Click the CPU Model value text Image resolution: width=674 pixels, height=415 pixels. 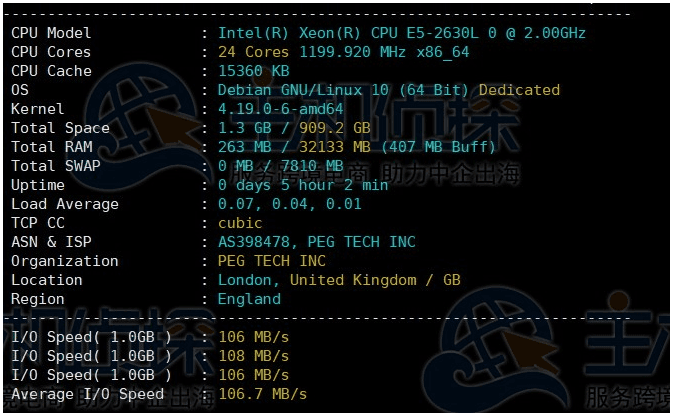point(402,33)
